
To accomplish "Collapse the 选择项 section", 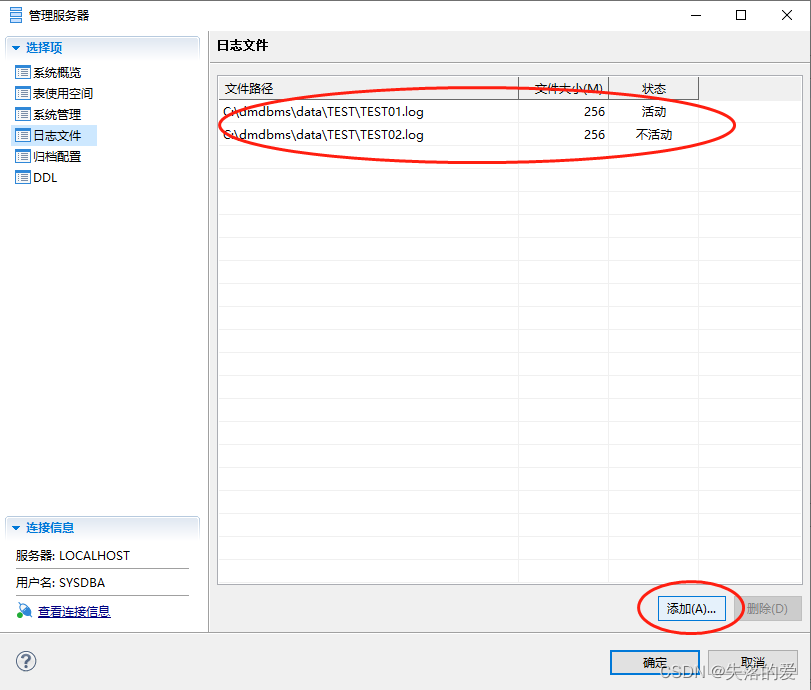I will click(16, 48).
